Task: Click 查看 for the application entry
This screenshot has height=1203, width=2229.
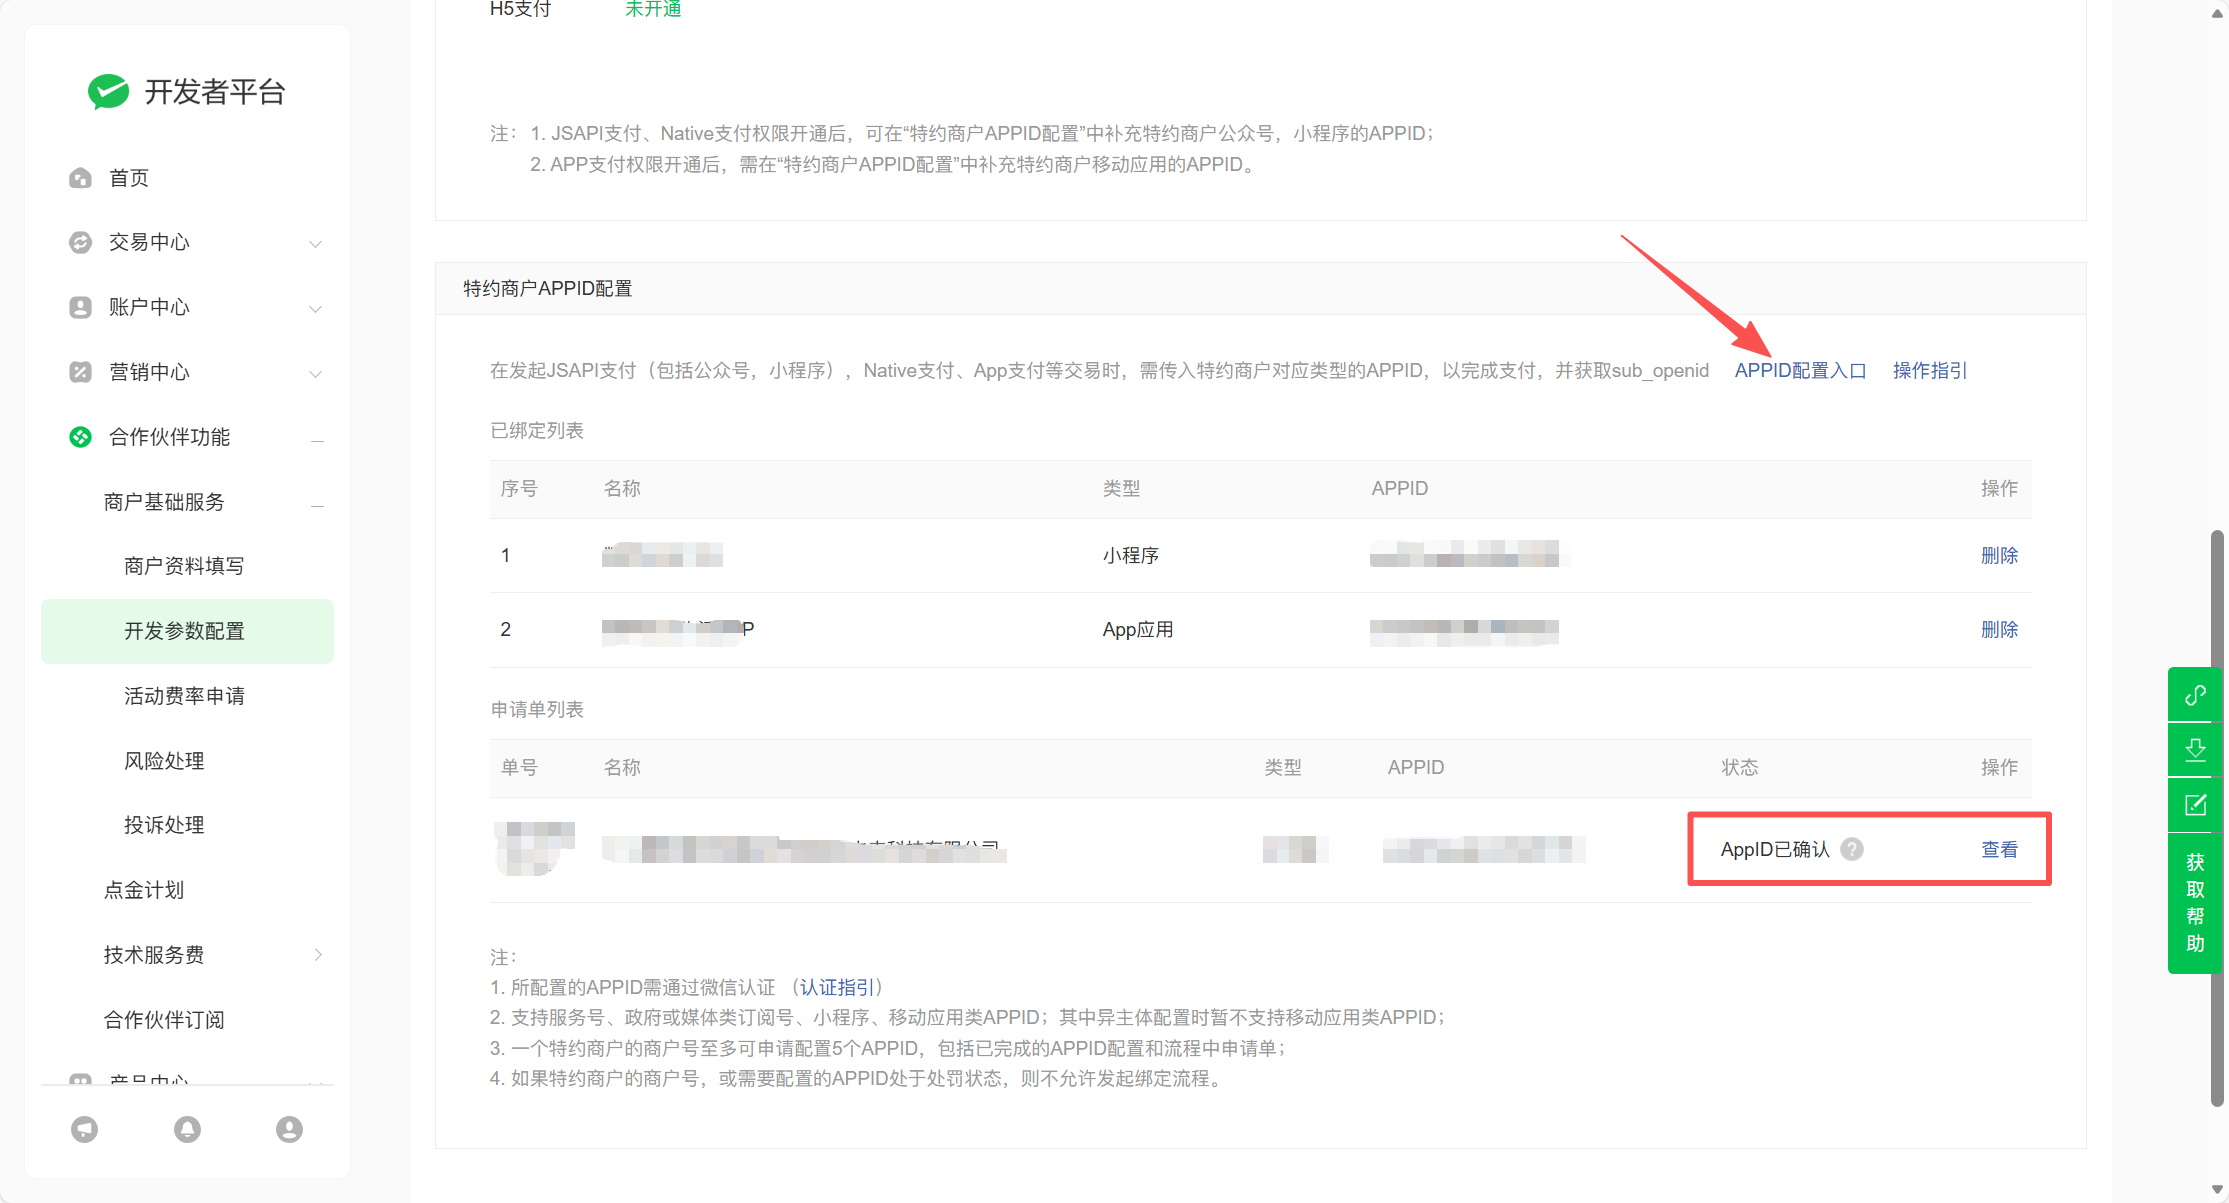Action: (x=1999, y=849)
